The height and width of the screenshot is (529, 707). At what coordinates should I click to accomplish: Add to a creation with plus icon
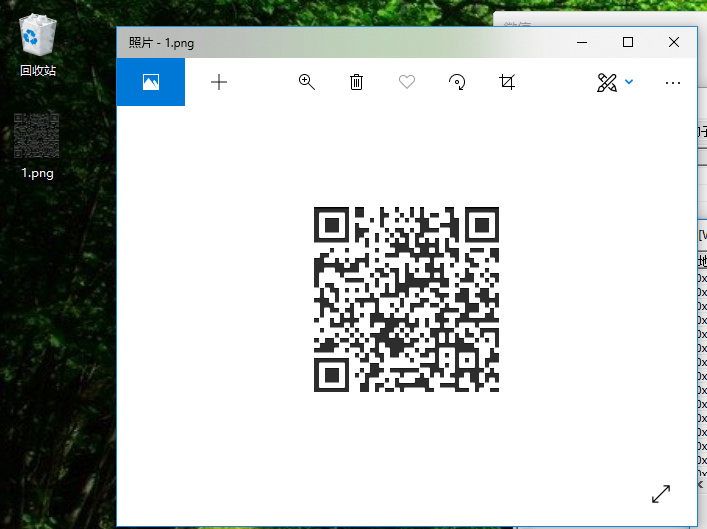(x=219, y=82)
